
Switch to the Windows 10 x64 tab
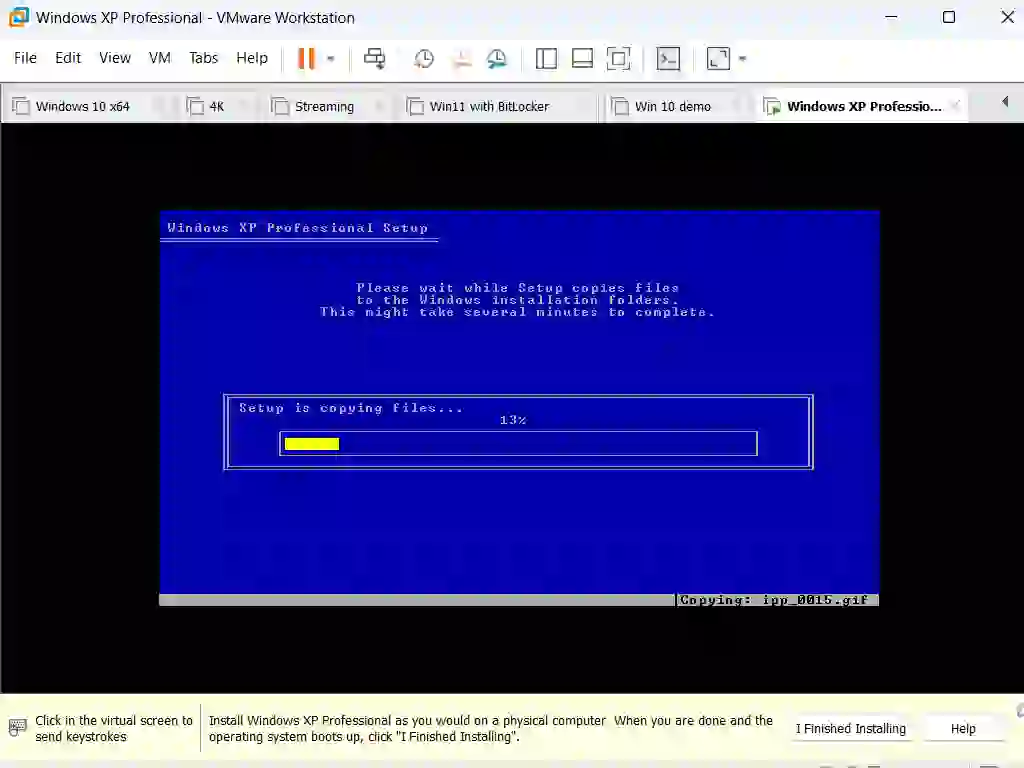[82, 106]
